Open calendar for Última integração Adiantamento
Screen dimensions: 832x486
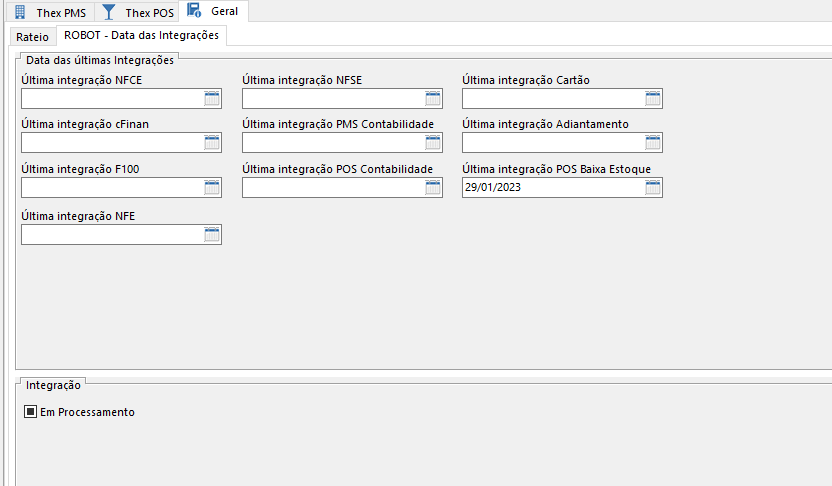click(653, 142)
